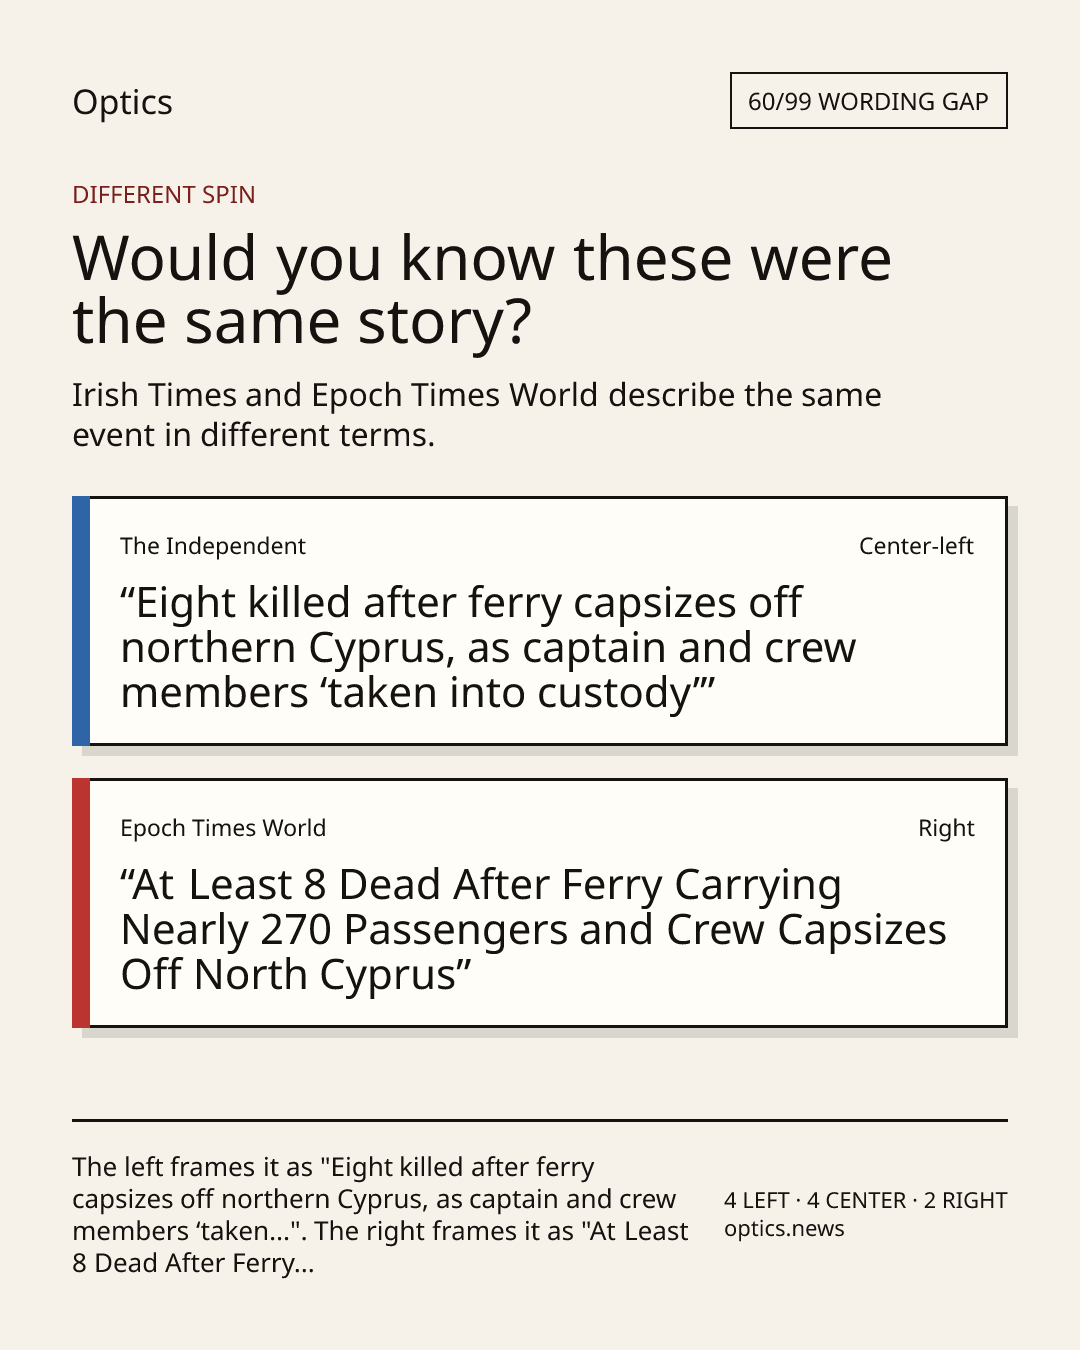1080x1350 pixels.
Task: Click the Center-left bias label
Action: 915,546
